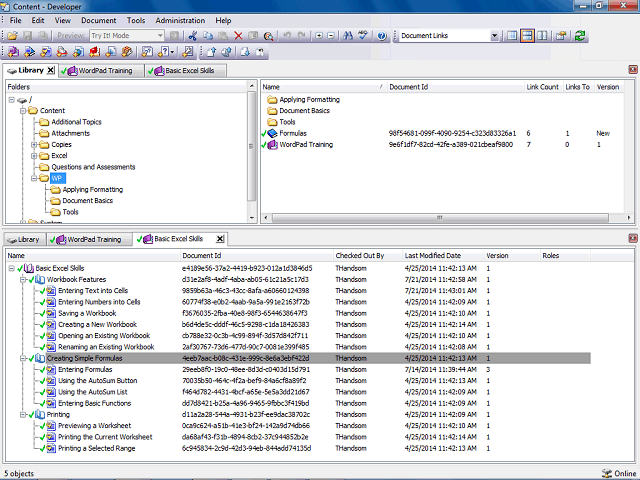Select the Saving a Workbook topic
This screenshot has height=480, width=640.
(87, 313)
